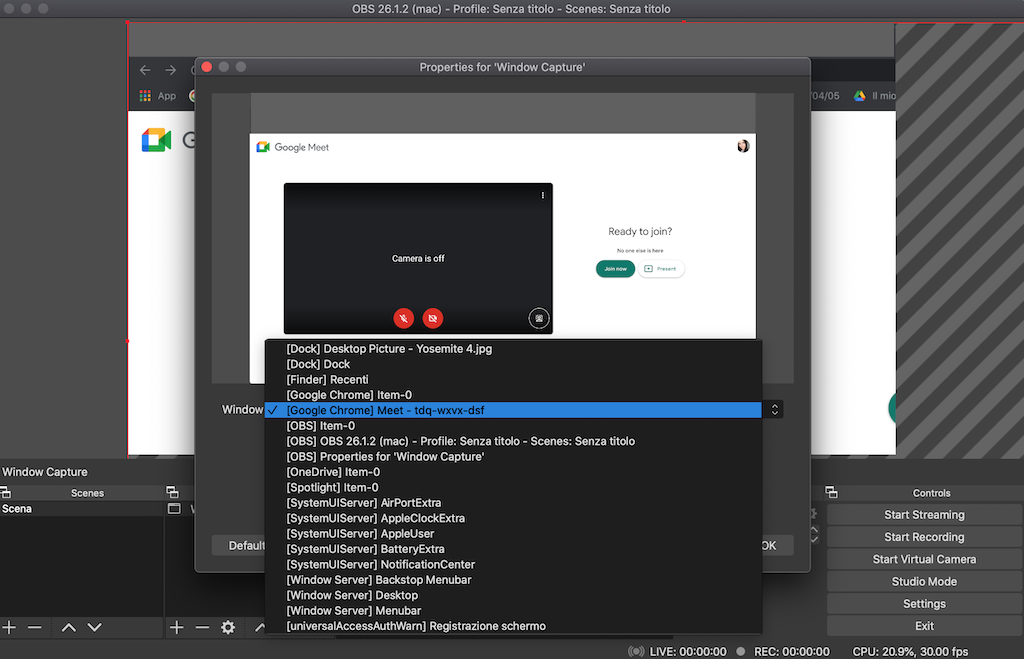Add a new scene with the plus icon in Scenes
This screenshot has width=1024, height=659.
click(9, 628)
